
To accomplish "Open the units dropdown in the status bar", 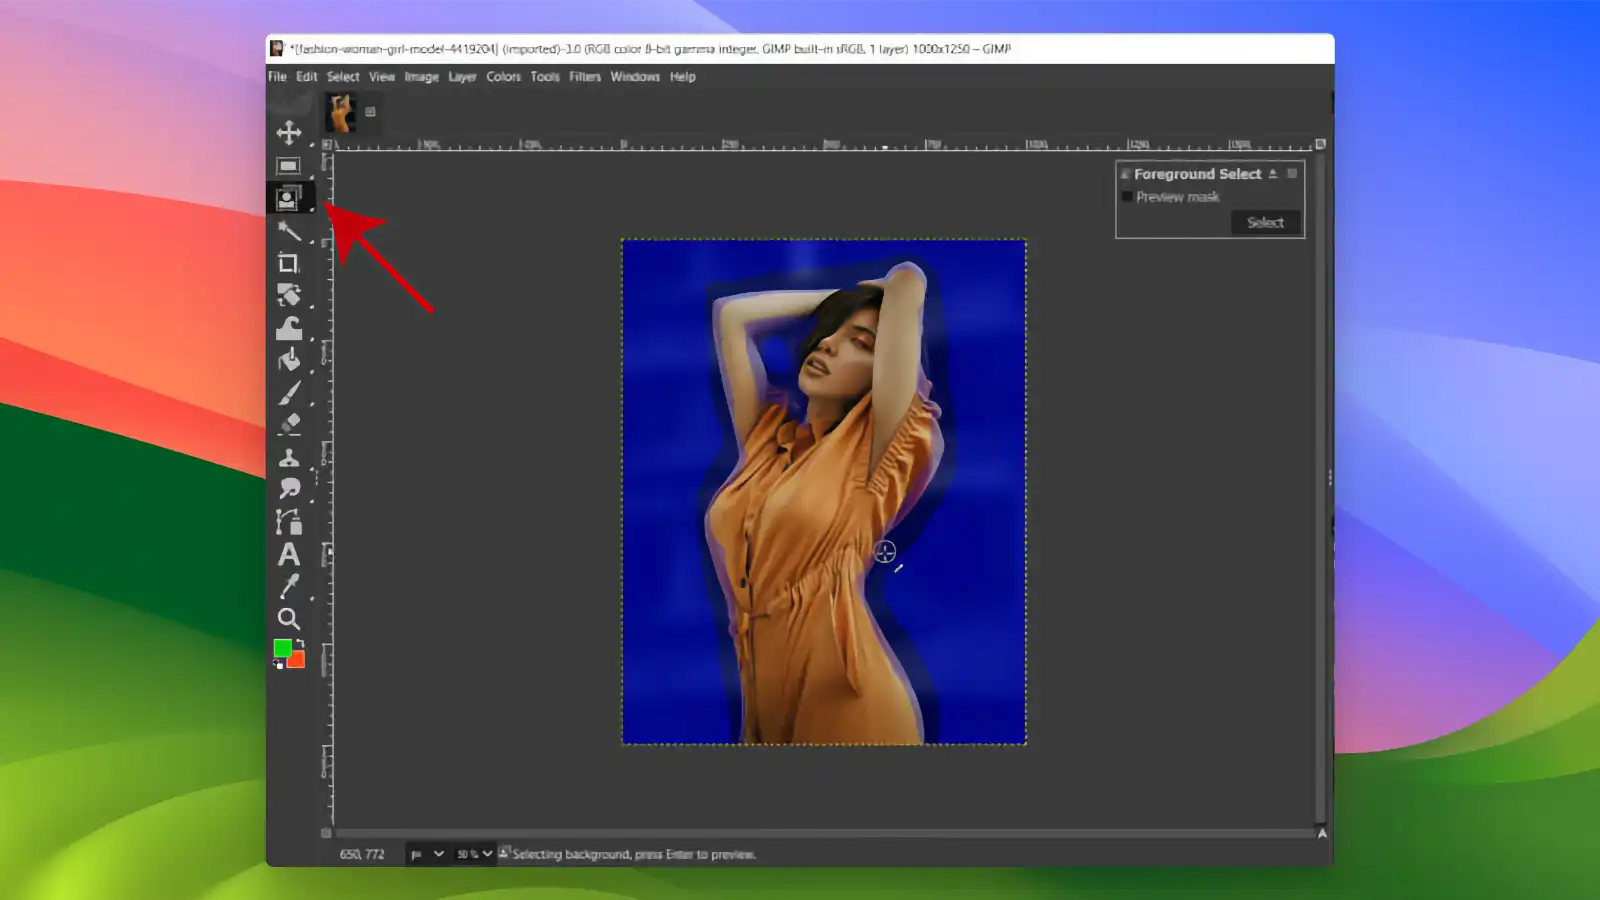I will tap(430, 854).
